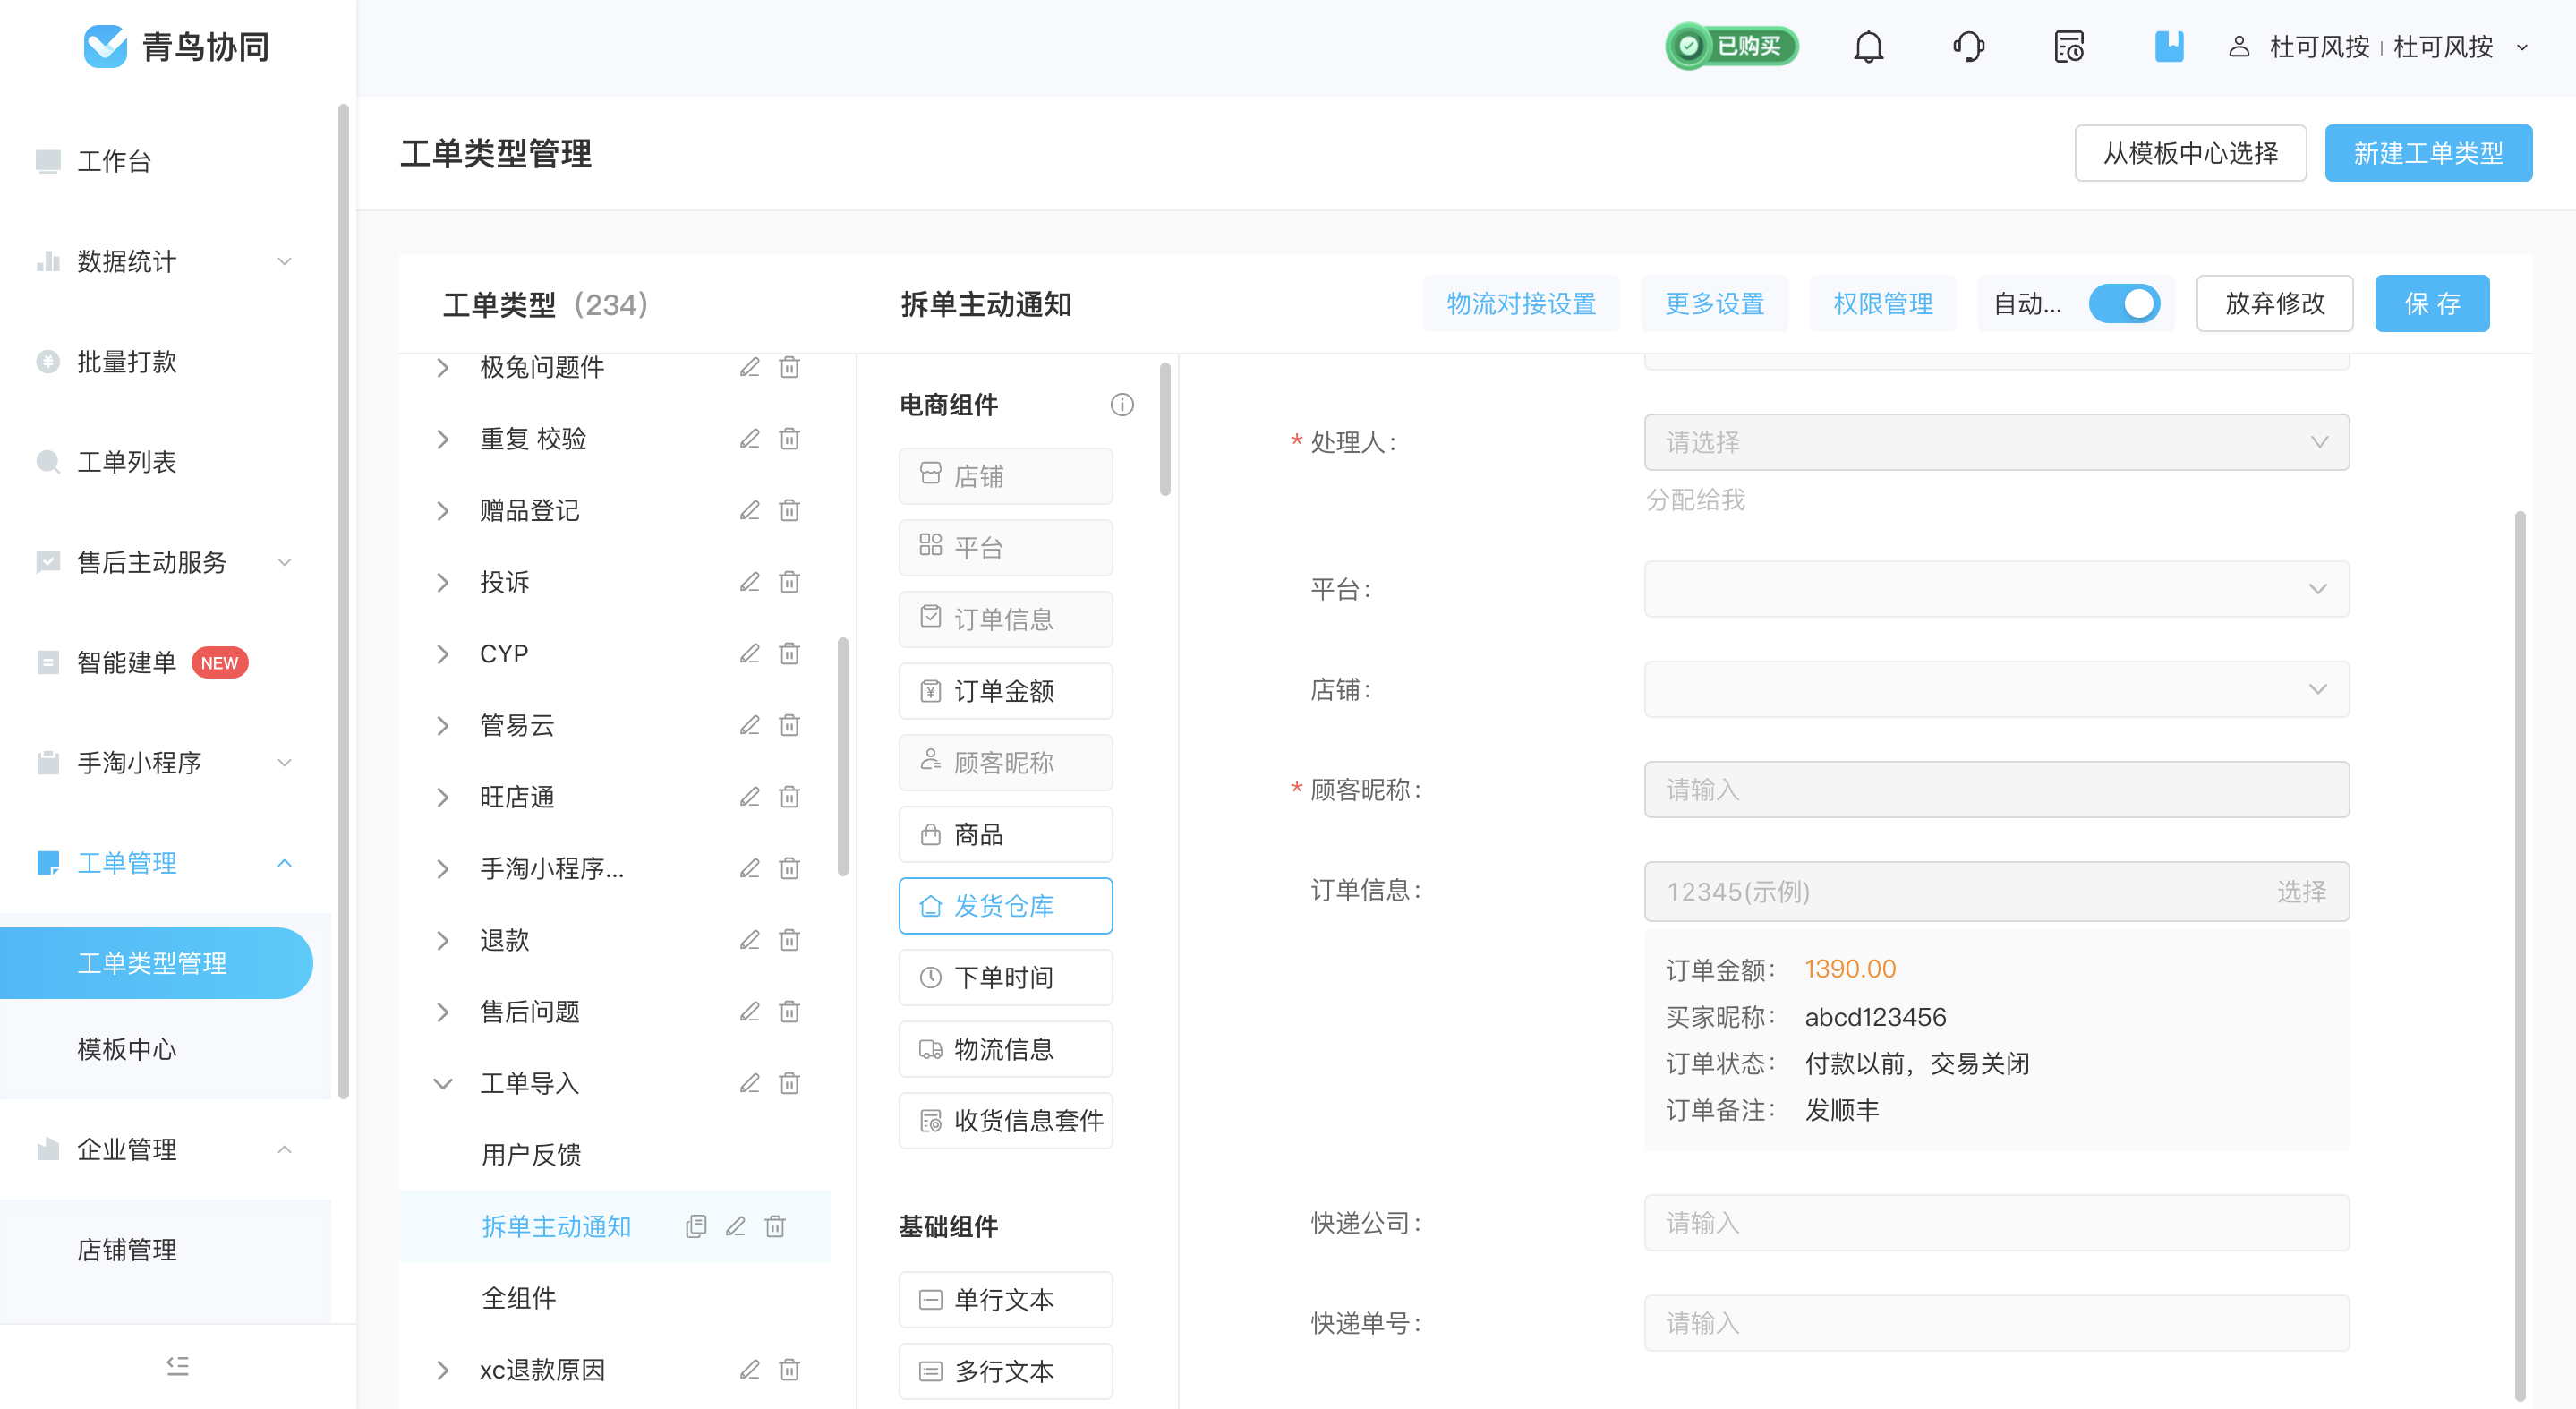Open 批量打款 in sidebar
This screenshot has width=2576, height=1409.
point(127,362)
